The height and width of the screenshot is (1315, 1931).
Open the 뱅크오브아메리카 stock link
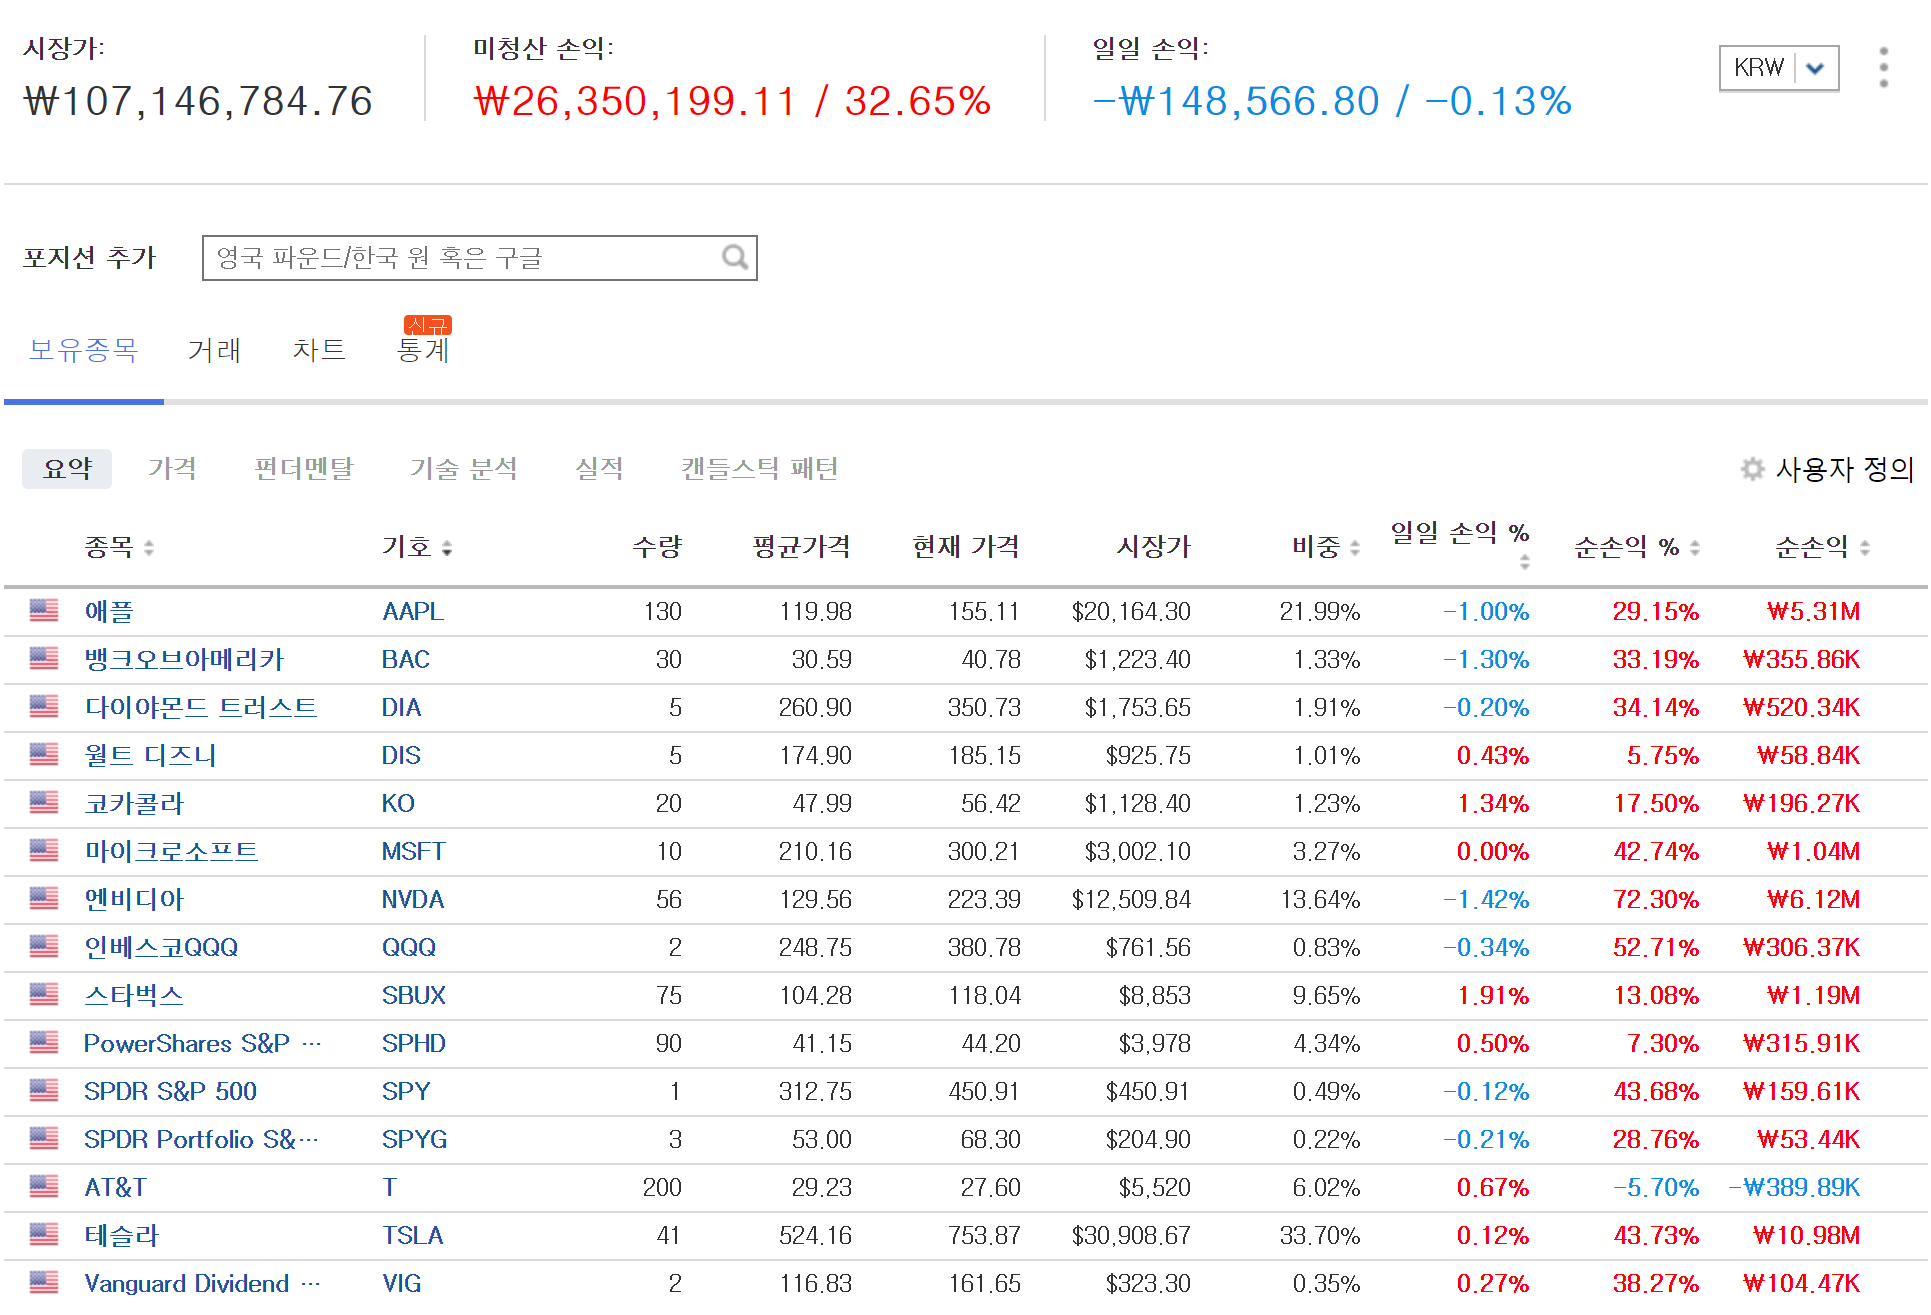click(x=184, y=659)
